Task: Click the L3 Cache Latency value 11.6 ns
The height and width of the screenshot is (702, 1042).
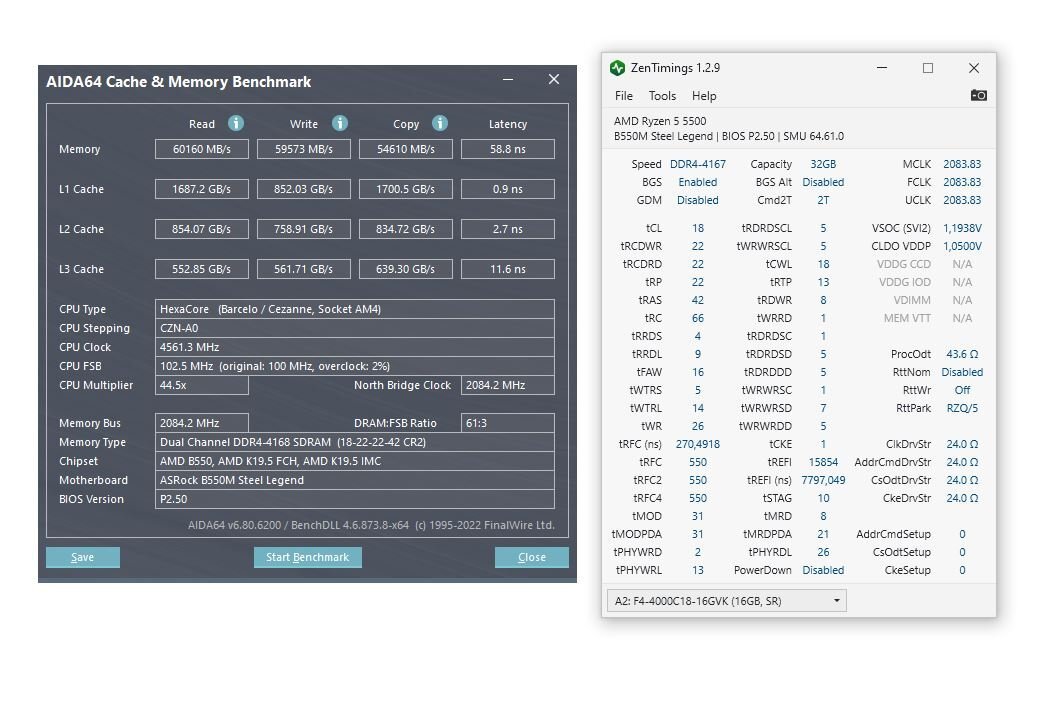Action: click(508, 269)
